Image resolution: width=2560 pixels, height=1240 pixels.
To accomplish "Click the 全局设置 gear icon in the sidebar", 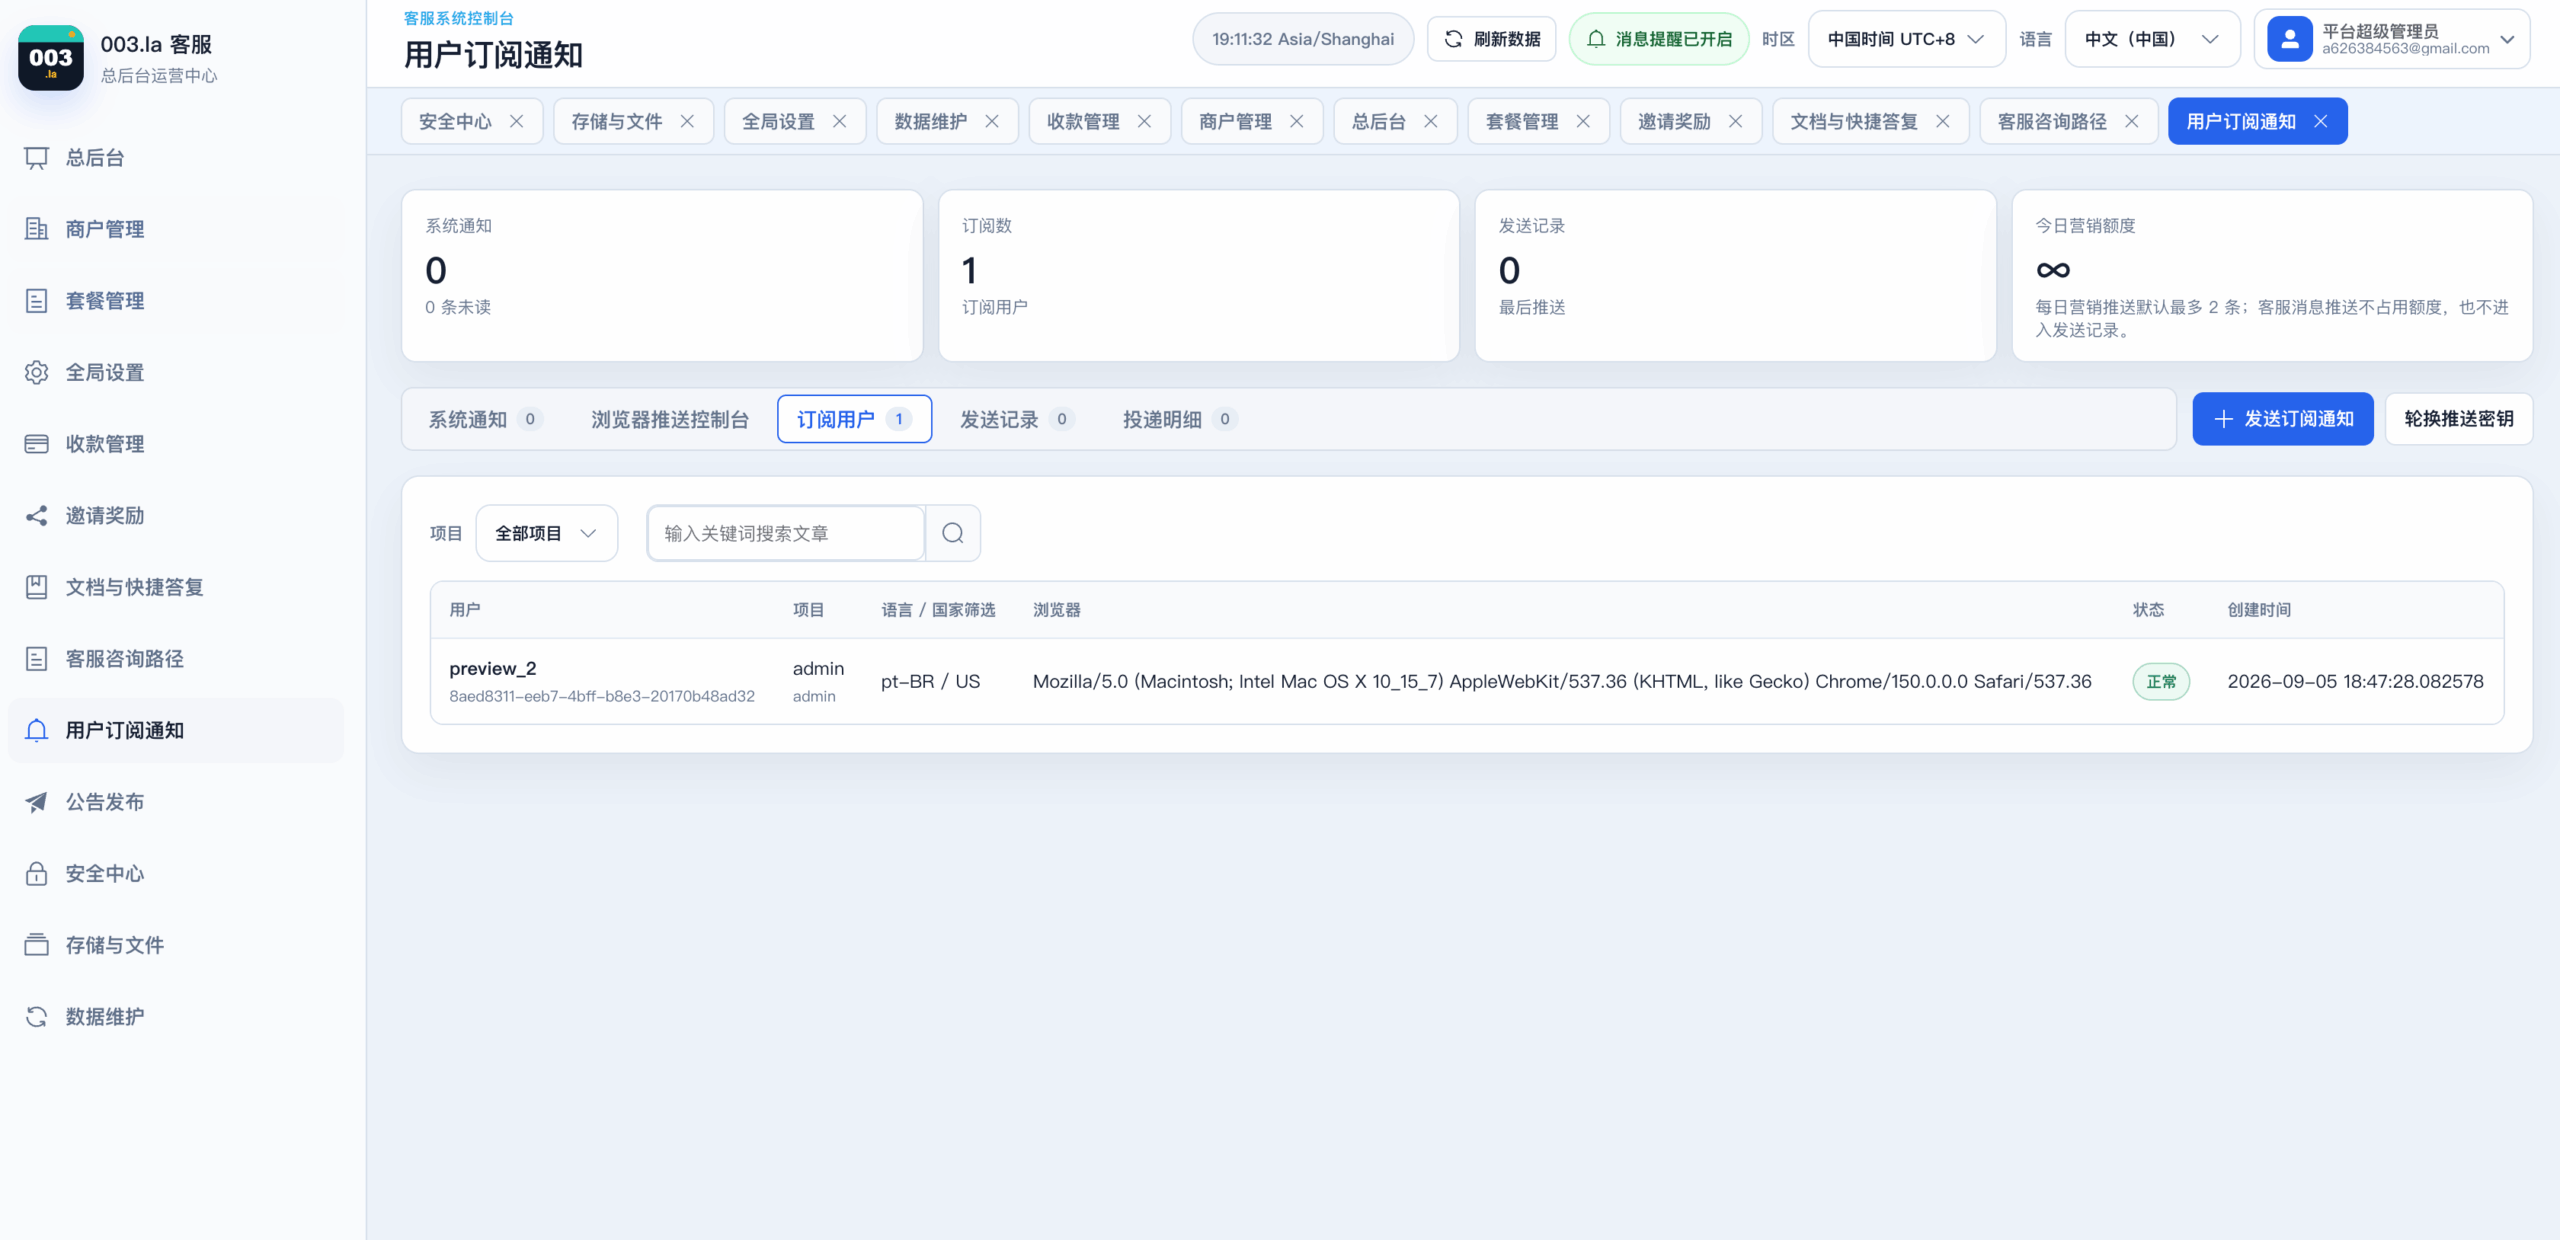I will tap(37, 372).
